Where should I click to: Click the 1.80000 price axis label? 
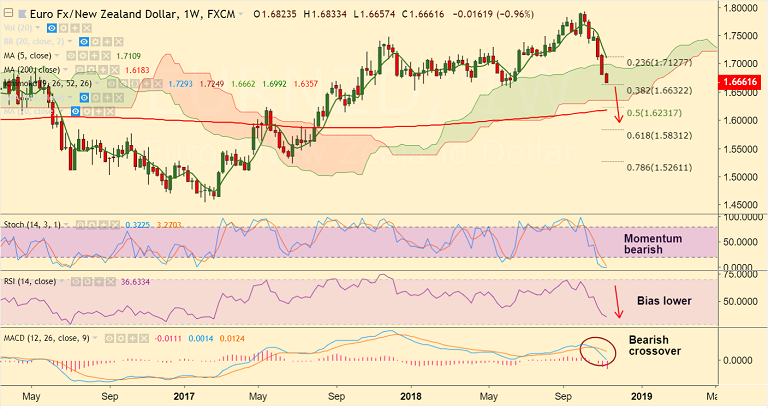click(x=741, y=8)
